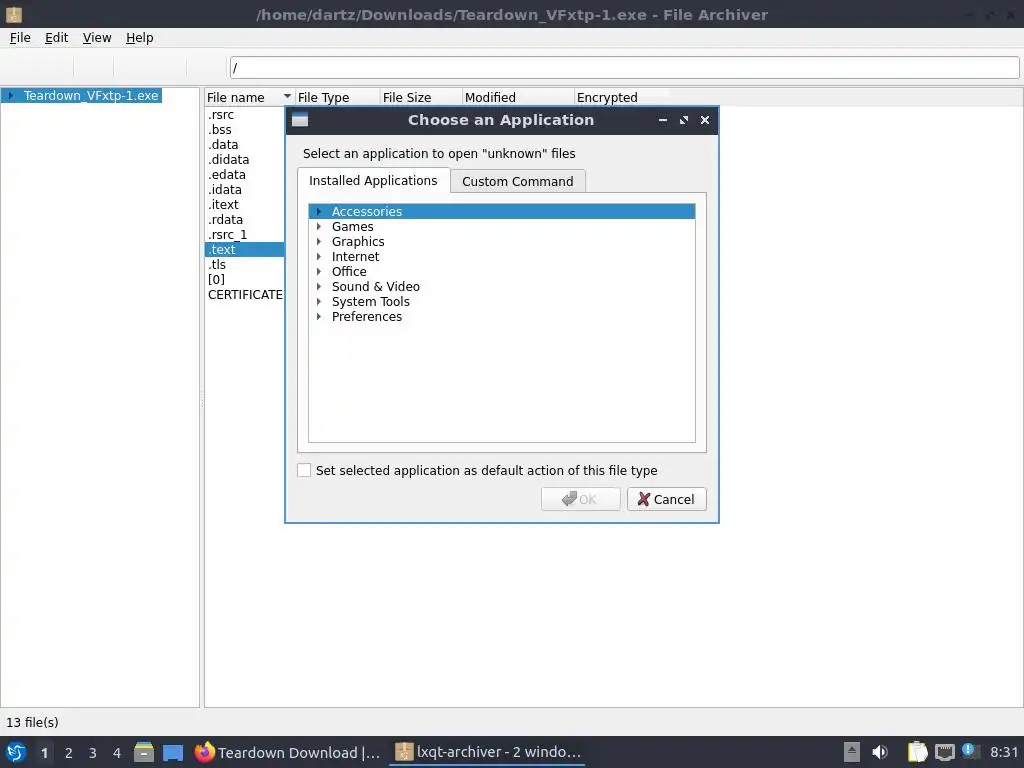
Task: Sort by the File Size column header
Action: [421, 97]
